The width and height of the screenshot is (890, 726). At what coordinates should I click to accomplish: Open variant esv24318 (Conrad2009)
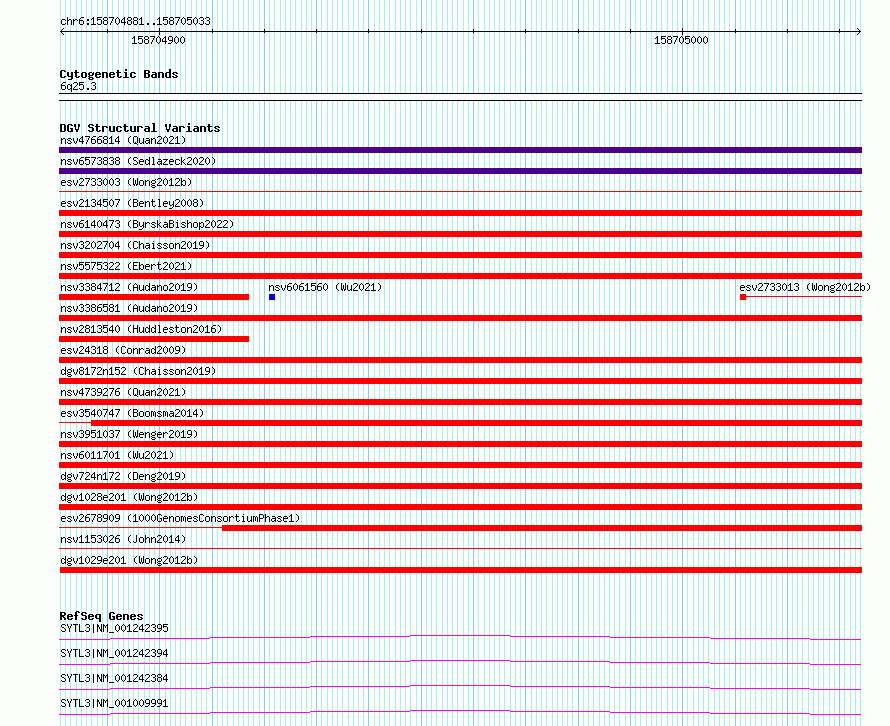(x=123, y=350)
